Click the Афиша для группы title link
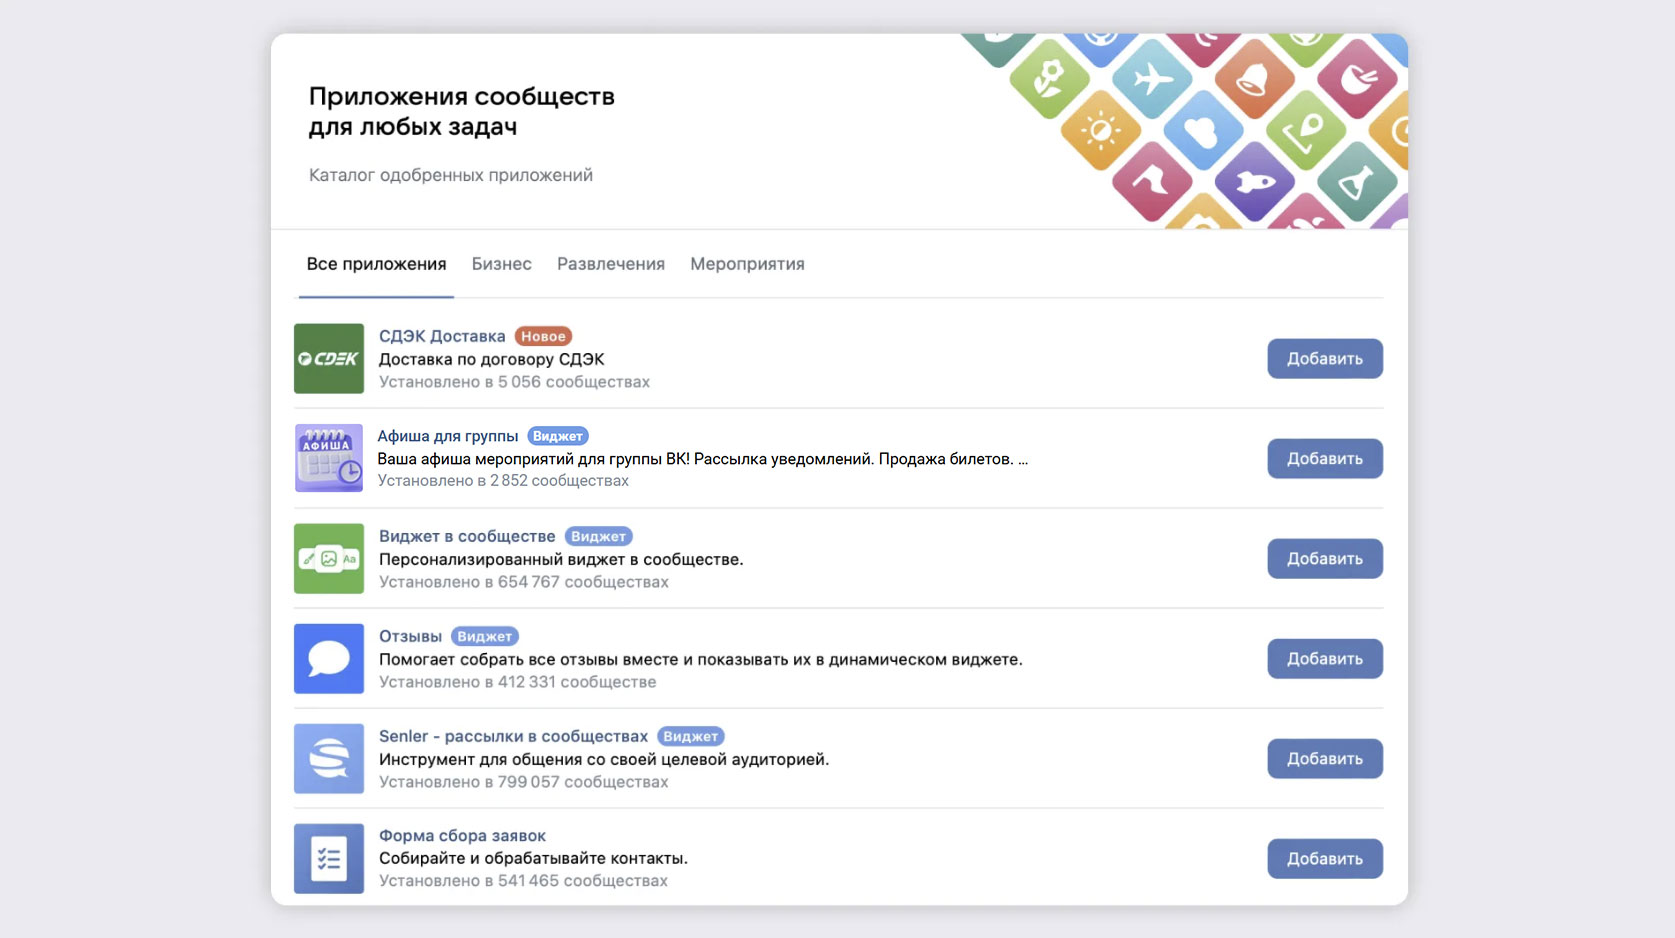This screenshot has width=1675, height=938. 447,436
